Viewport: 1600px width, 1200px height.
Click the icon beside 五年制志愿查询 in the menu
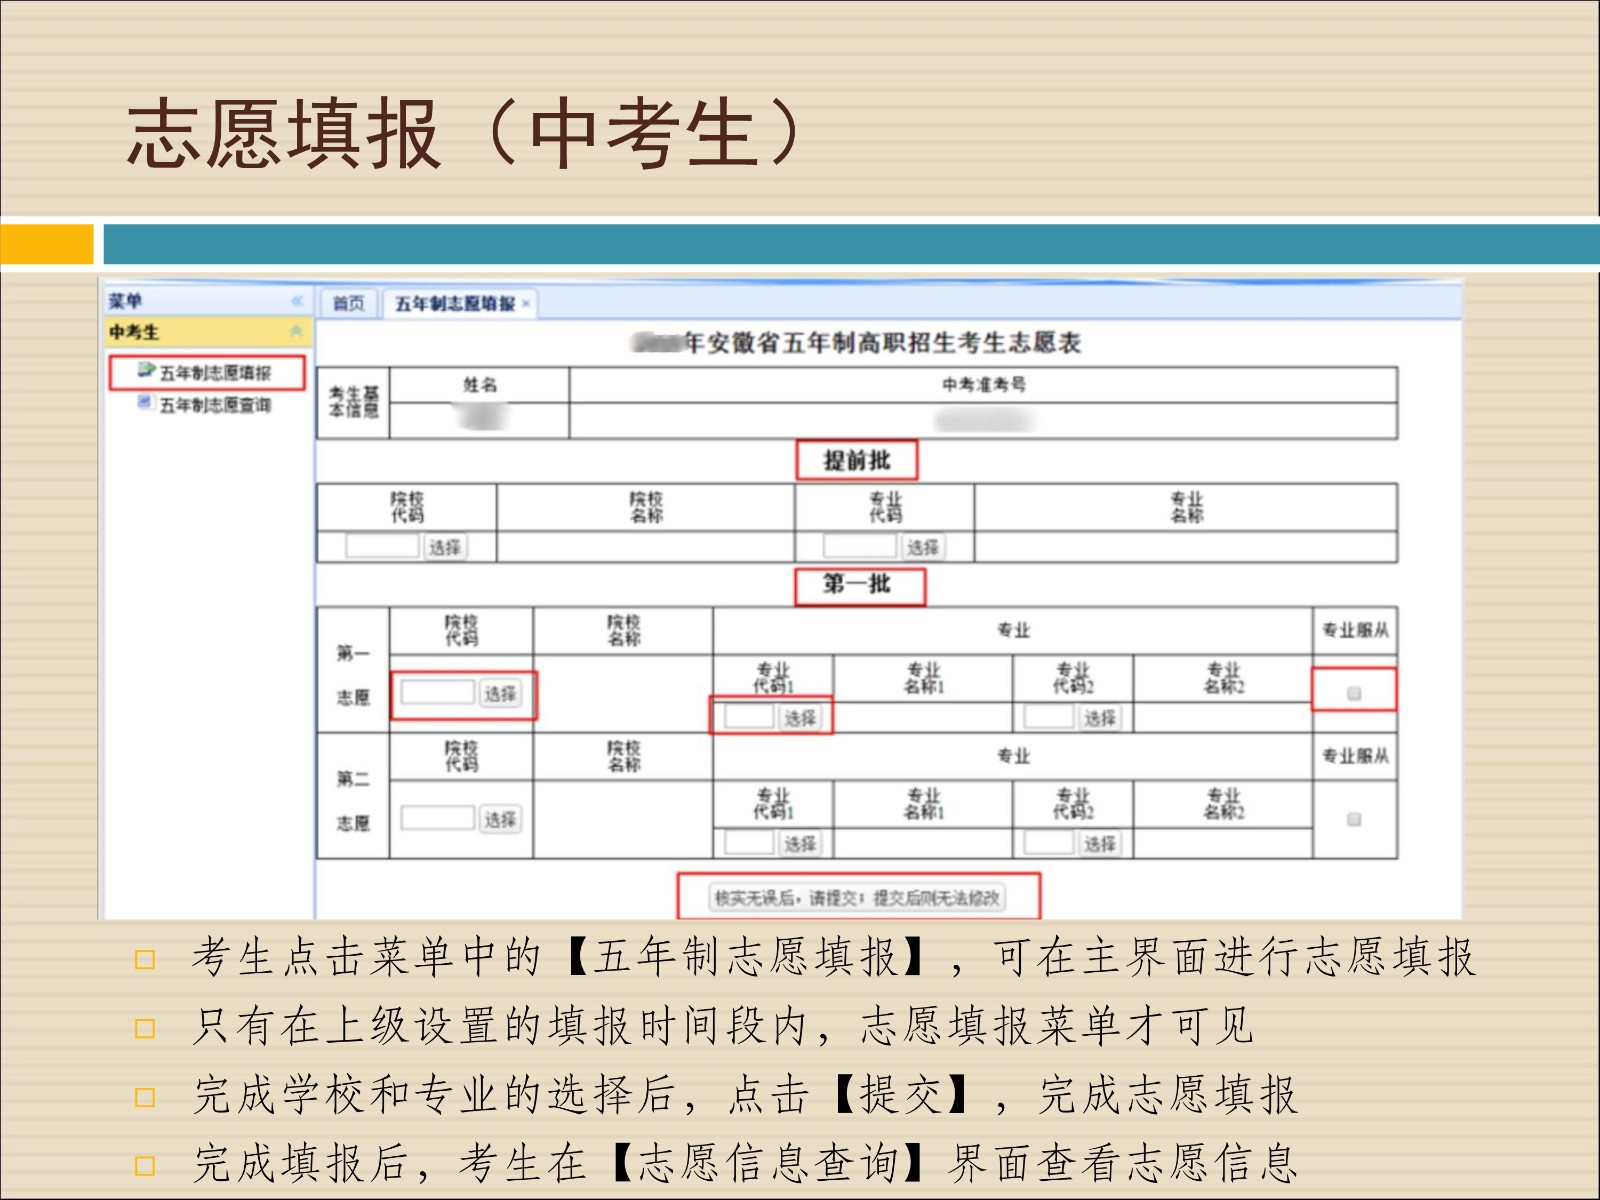145,403
